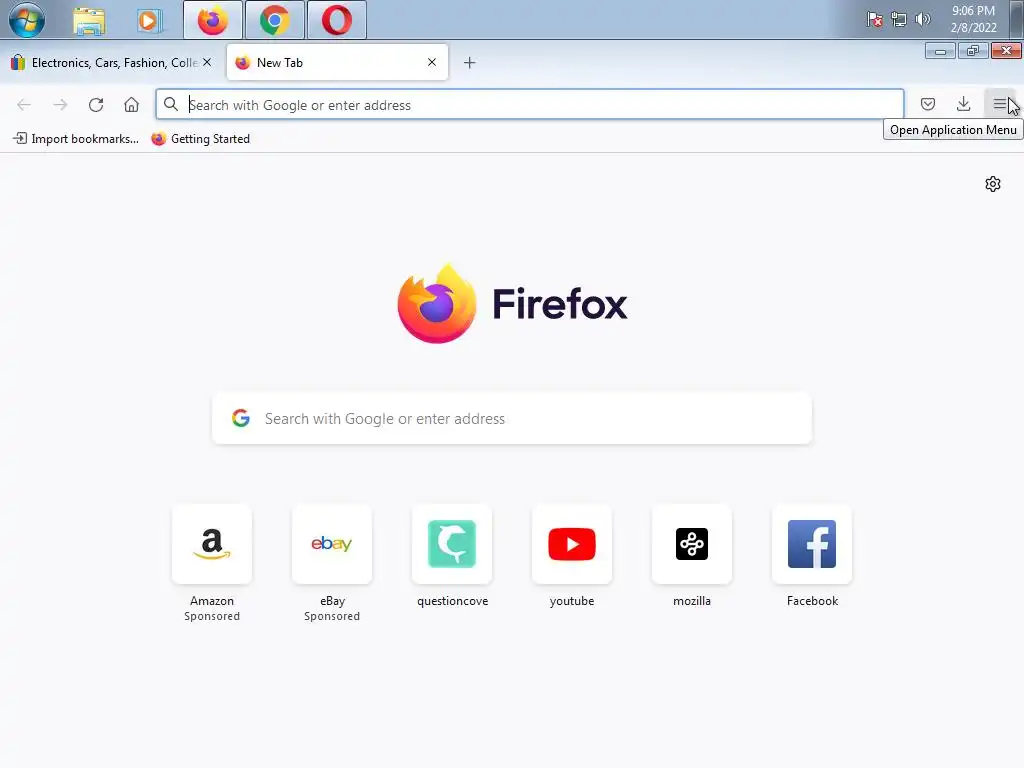Launch Windows Media Player from taskbar
This screenshot has width=1024, height=768.
click(x=150, y=21)
